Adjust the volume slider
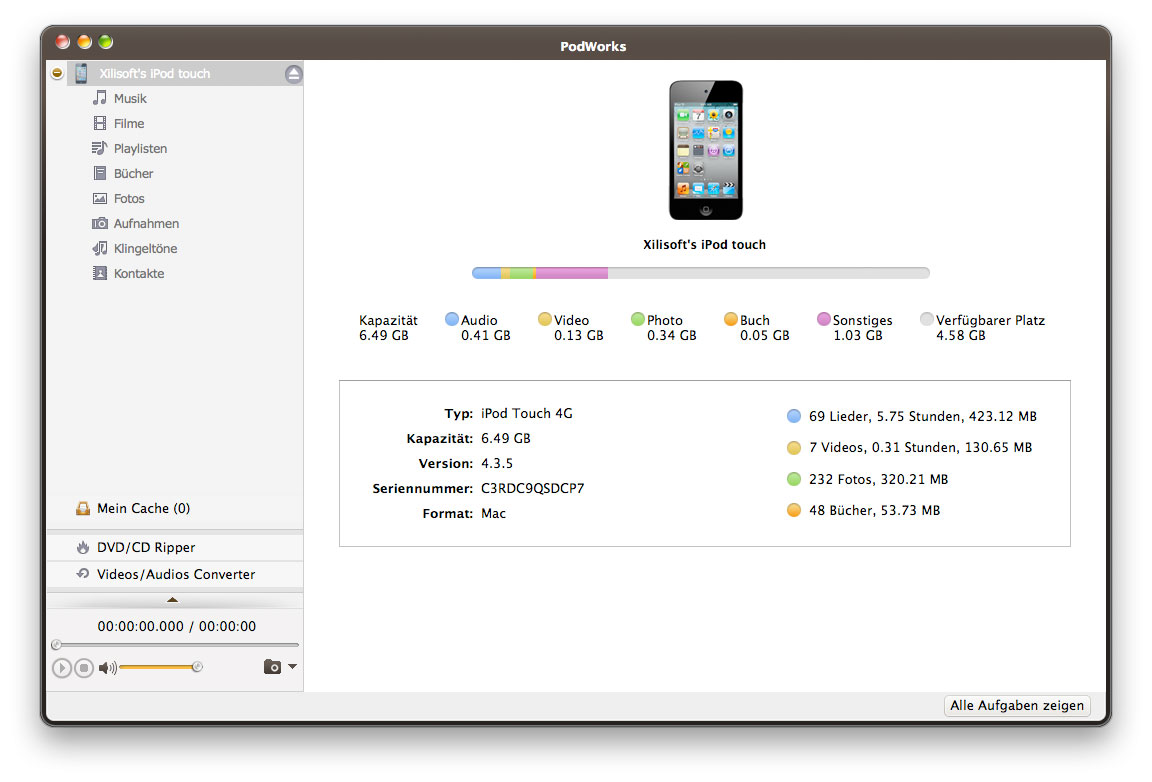Image resolution: width=1152 pixels, height=782 pixels. pyautogui.click(x=161, y=667)
